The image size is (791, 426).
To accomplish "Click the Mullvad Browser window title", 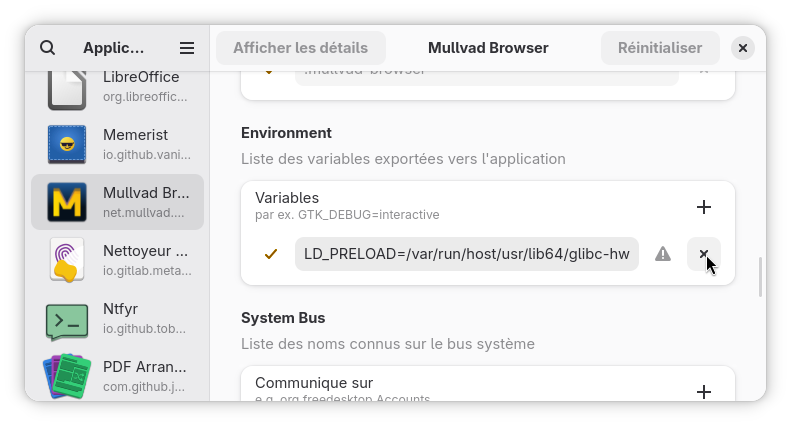I will tap(488, 48).
